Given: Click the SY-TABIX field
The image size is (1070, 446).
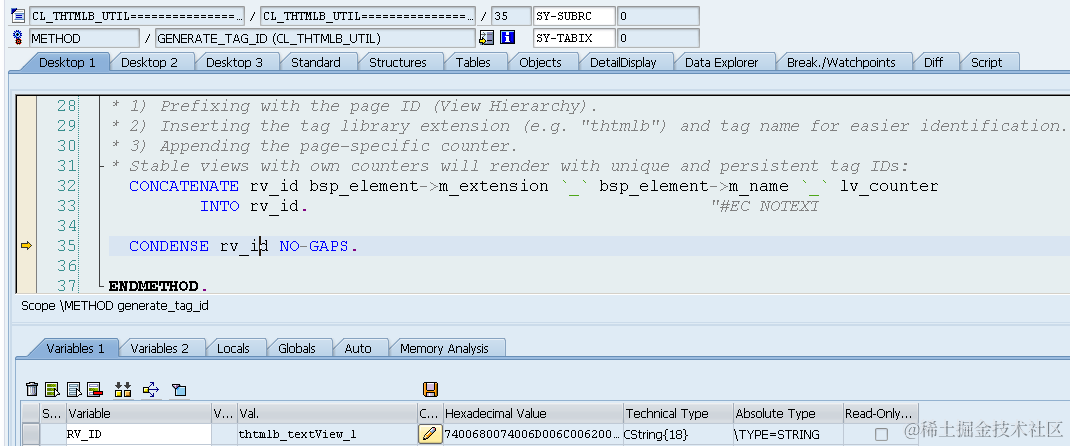Looking at the screenshot, I should [x=575, y=38].
